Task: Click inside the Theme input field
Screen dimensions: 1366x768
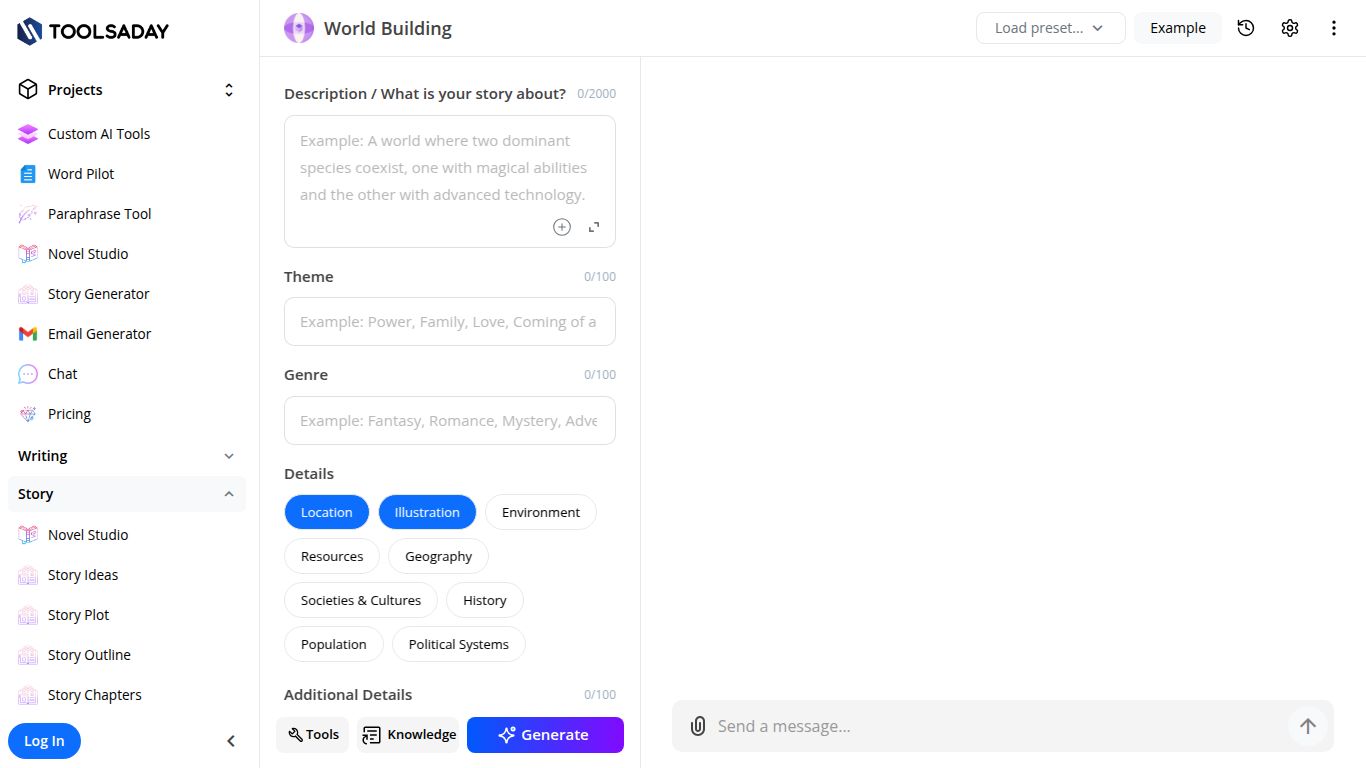Action: [449, 321]
